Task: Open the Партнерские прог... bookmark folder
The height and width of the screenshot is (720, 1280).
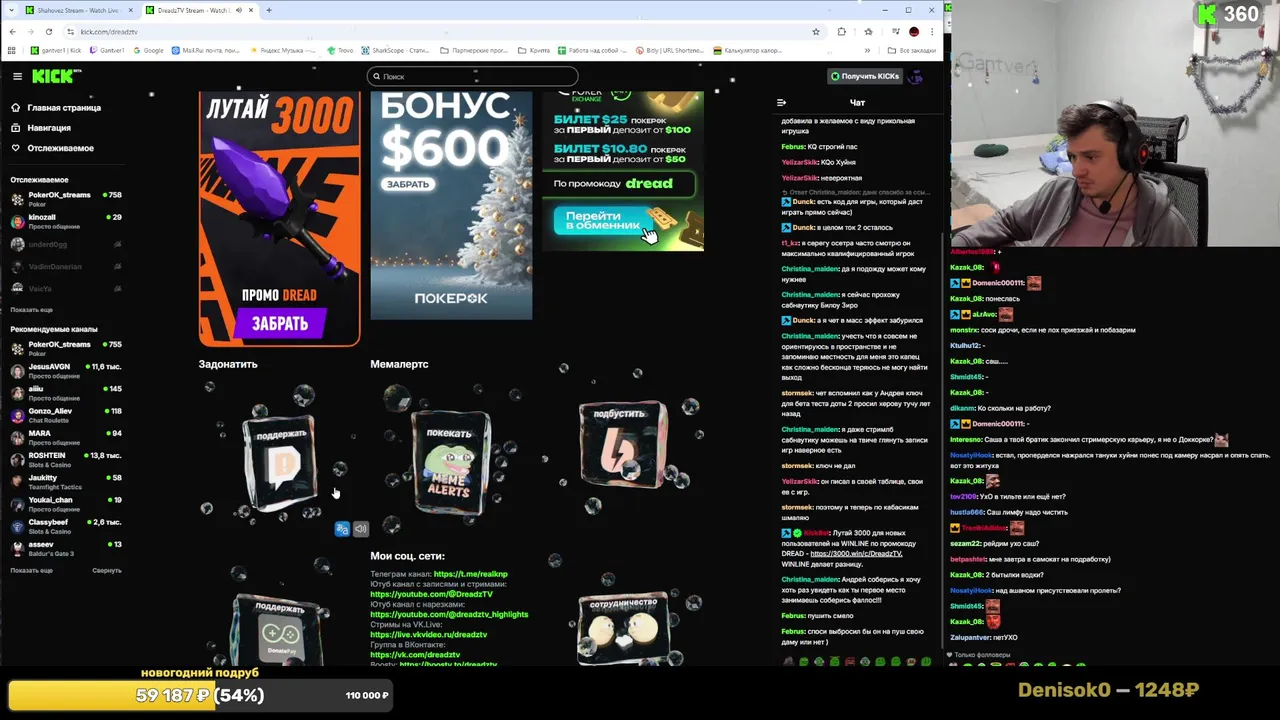Action: tap(474, 50)
